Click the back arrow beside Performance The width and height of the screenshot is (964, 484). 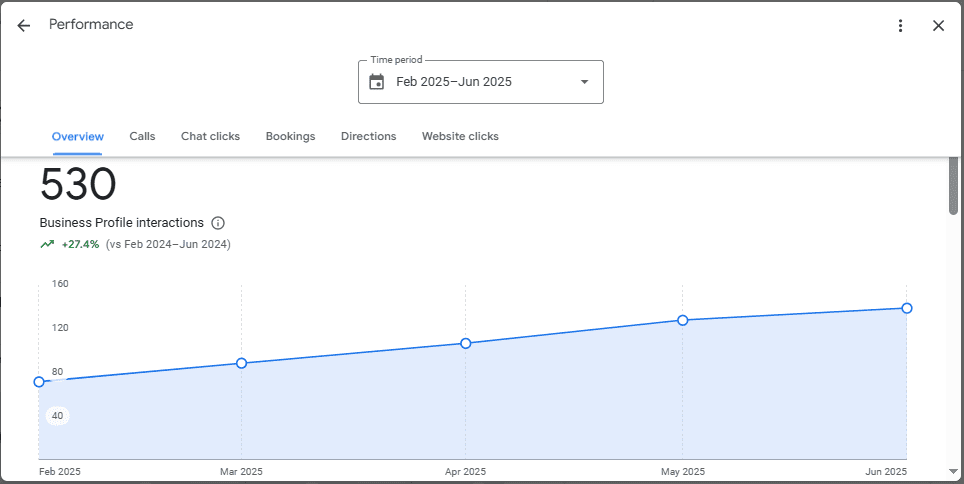24,26
